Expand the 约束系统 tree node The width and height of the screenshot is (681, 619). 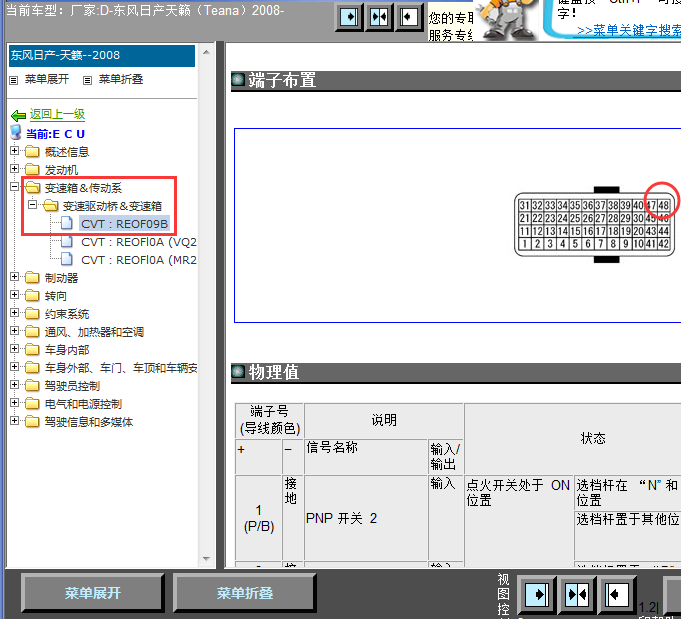point(14,313)
